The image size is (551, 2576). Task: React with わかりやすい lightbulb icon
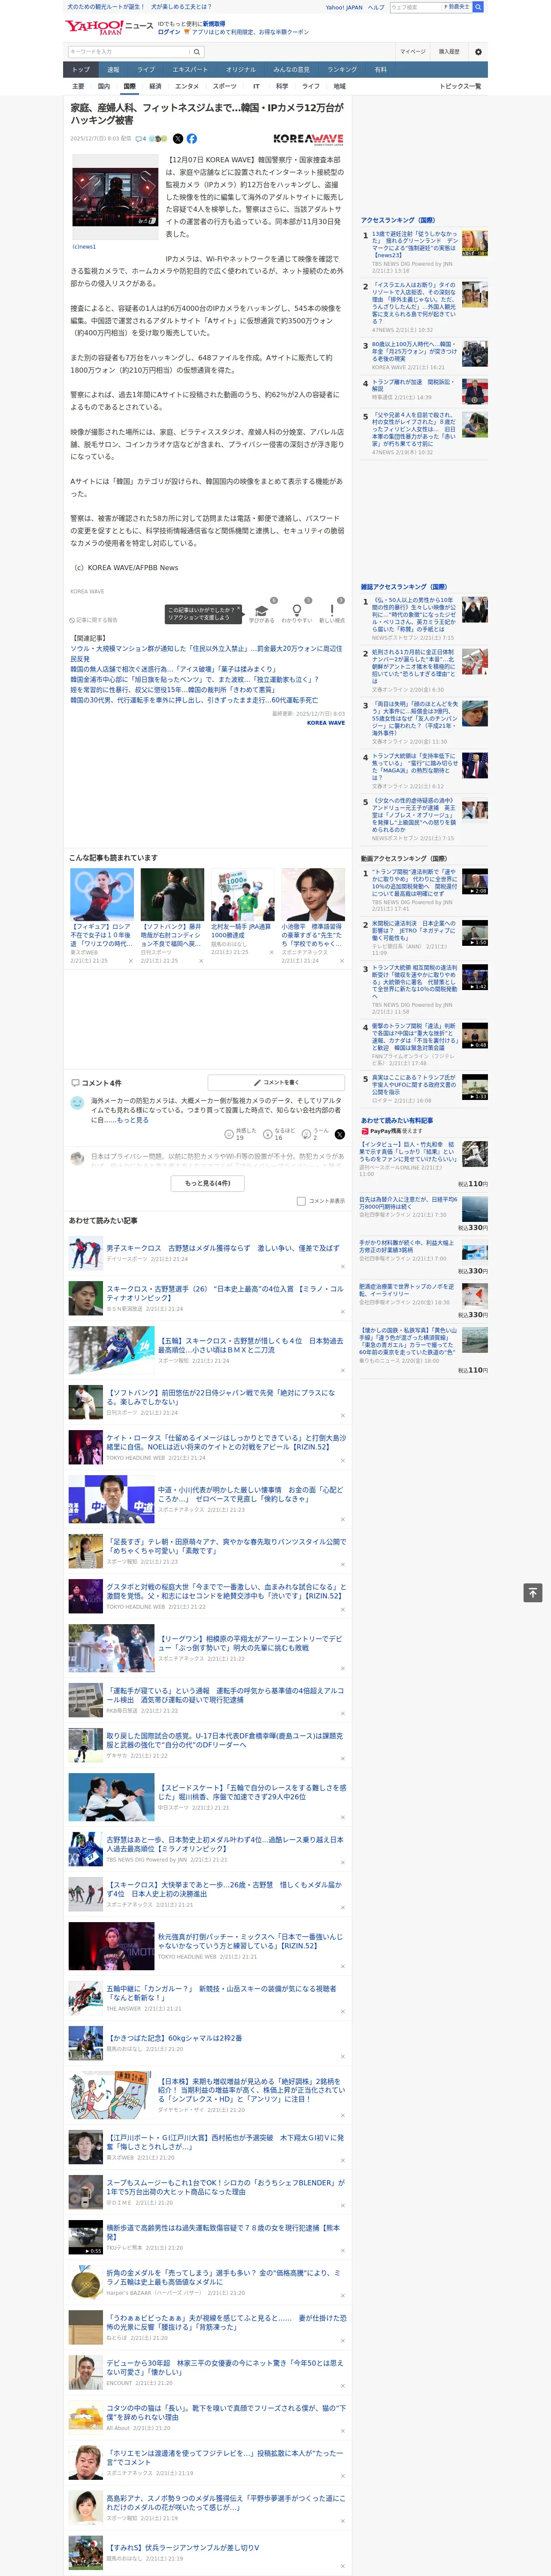(x=296, y=610)
